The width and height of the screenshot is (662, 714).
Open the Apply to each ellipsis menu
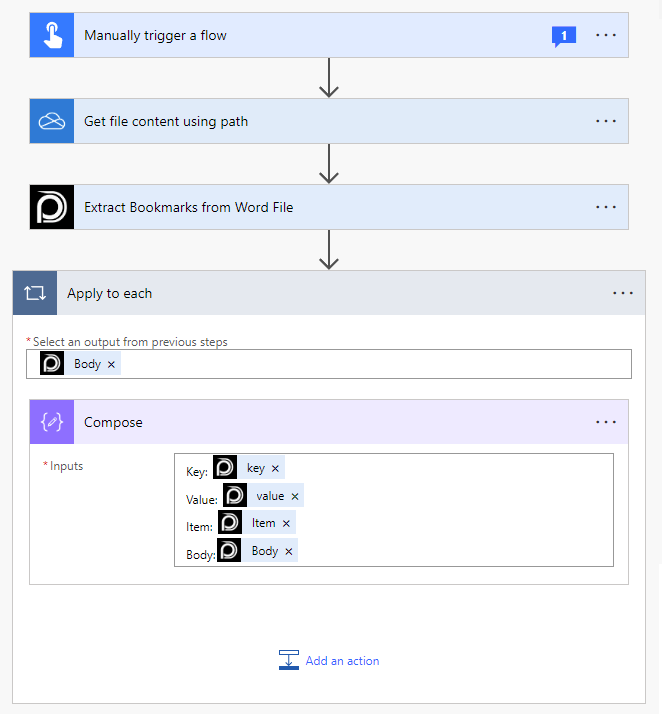point(623,293)
